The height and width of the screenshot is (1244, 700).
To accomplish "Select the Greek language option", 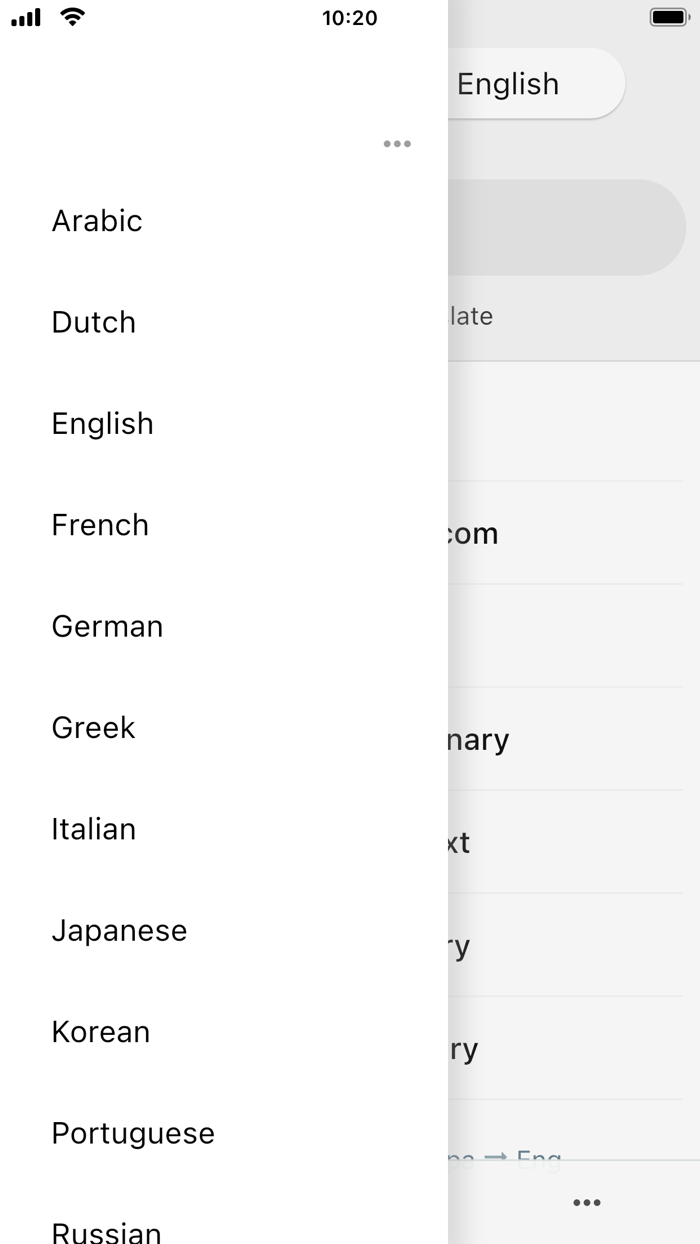I will [x=93, y=728].
